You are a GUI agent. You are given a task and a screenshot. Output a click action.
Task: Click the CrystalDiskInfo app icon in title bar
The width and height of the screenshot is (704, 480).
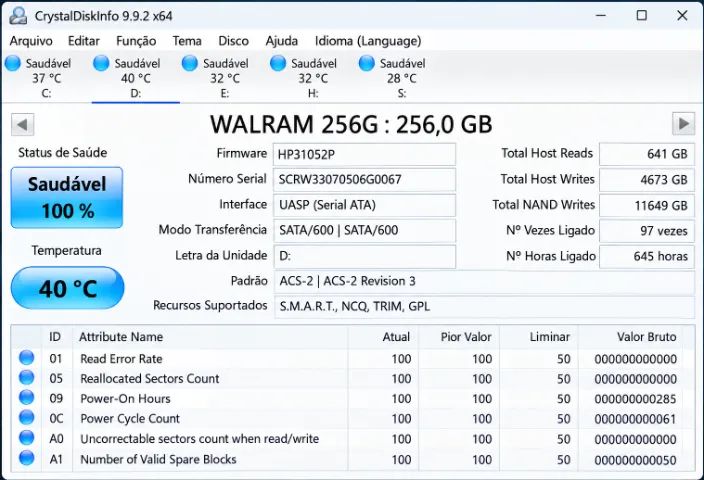coord(18,16)
